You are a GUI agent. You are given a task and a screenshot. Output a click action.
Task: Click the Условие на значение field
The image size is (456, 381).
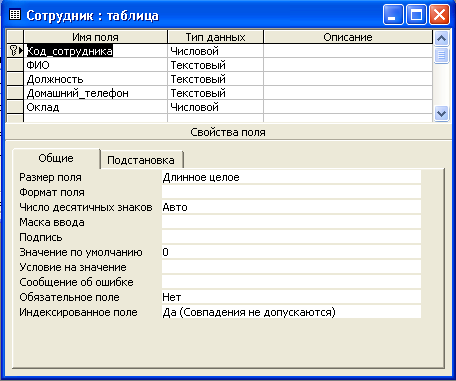click(x=291, y=267)
